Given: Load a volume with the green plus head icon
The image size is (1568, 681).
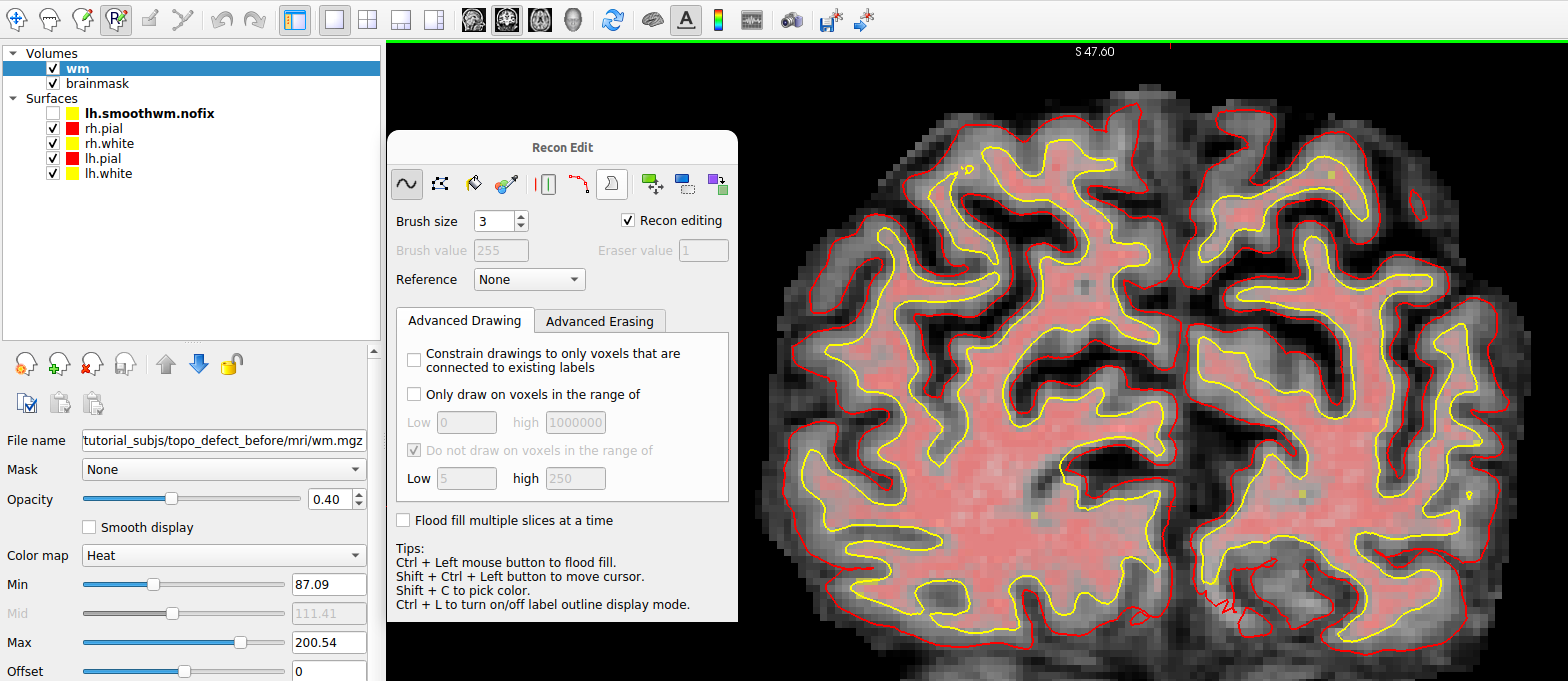Looking at the screenshot, I should tap(60, 365).
